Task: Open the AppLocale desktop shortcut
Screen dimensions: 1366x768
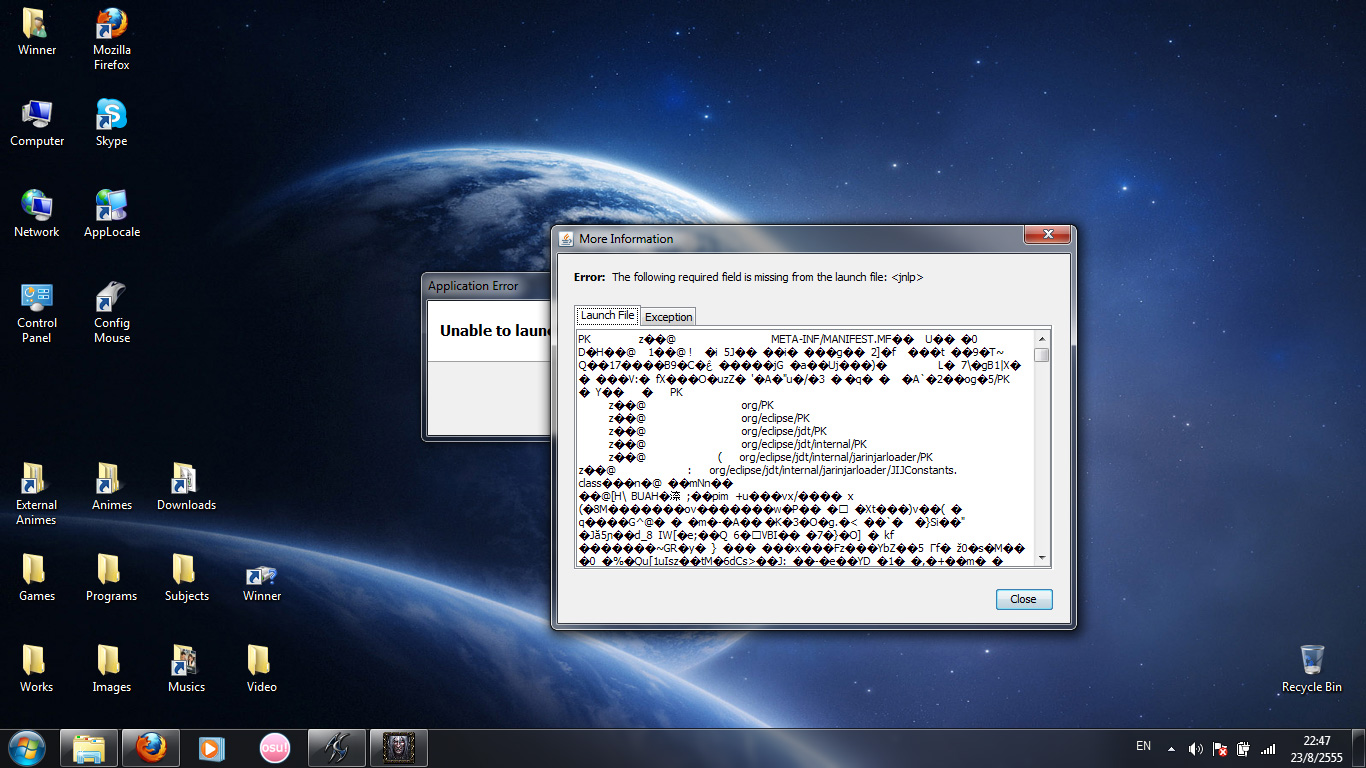Action: [112, 215]
